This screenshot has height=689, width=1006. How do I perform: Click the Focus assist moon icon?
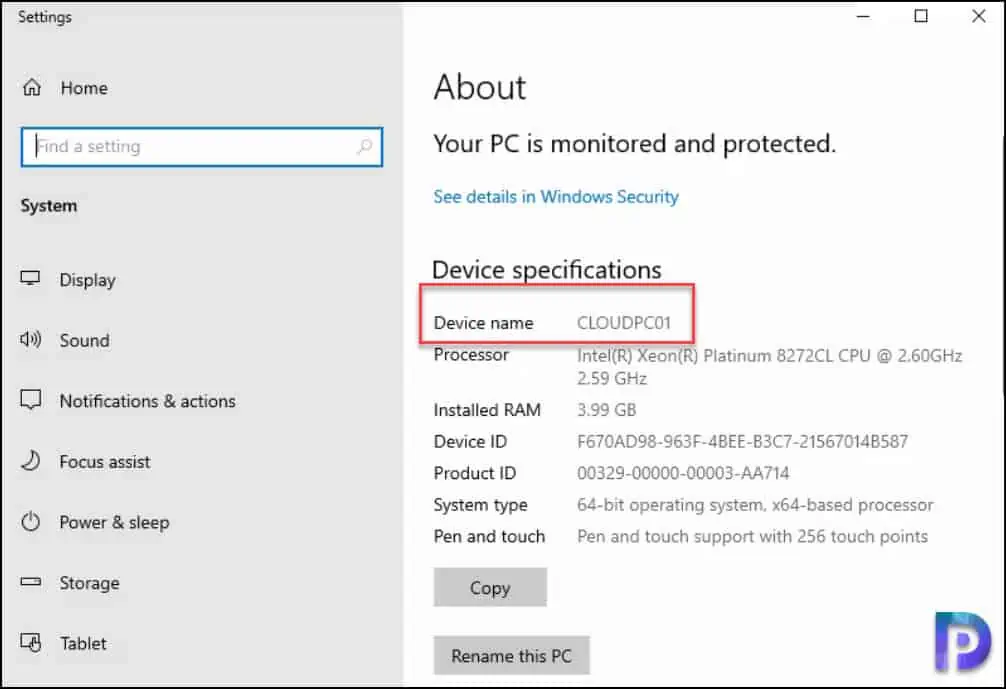tap(30, 461)
